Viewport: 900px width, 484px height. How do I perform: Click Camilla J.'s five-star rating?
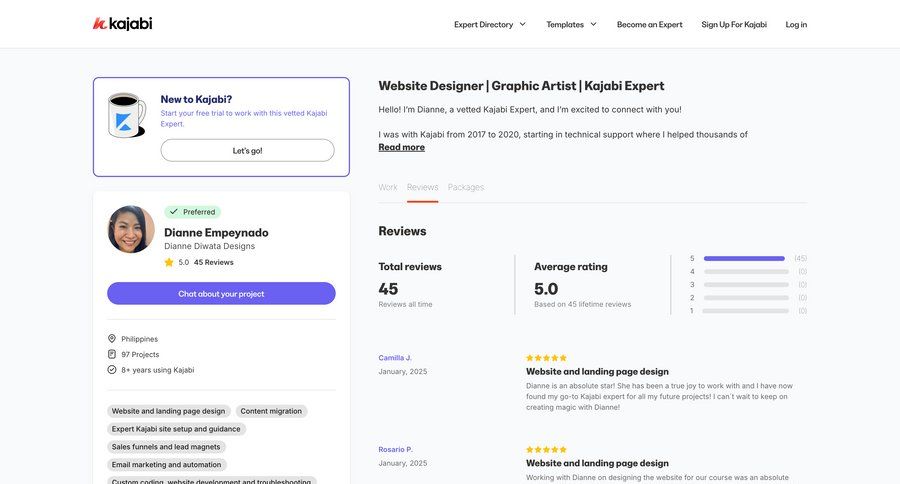(x=546, y=358)
